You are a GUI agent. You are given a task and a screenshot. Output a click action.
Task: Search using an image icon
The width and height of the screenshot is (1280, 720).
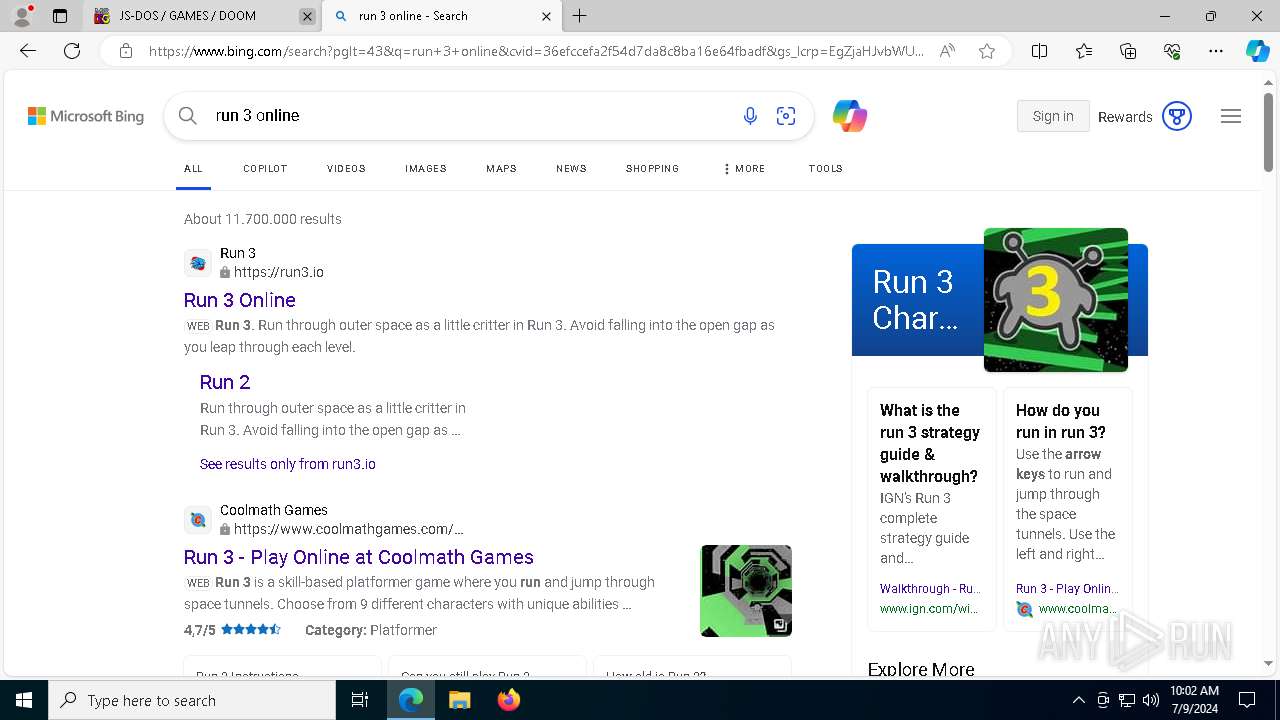point(786,116)
